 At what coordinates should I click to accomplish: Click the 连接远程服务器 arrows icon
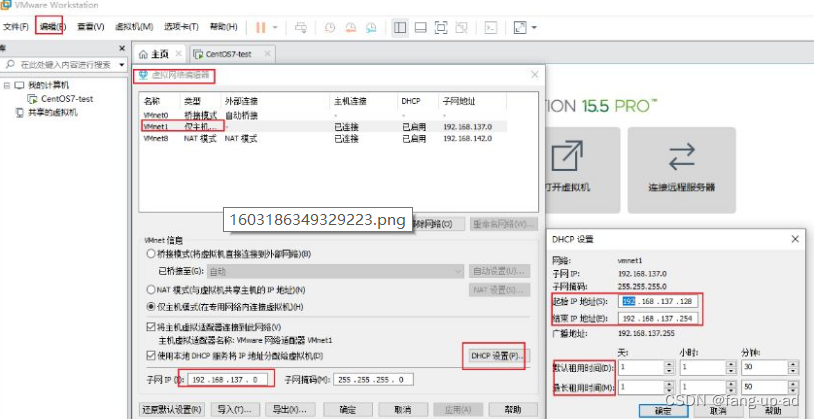tap(682, 157)
